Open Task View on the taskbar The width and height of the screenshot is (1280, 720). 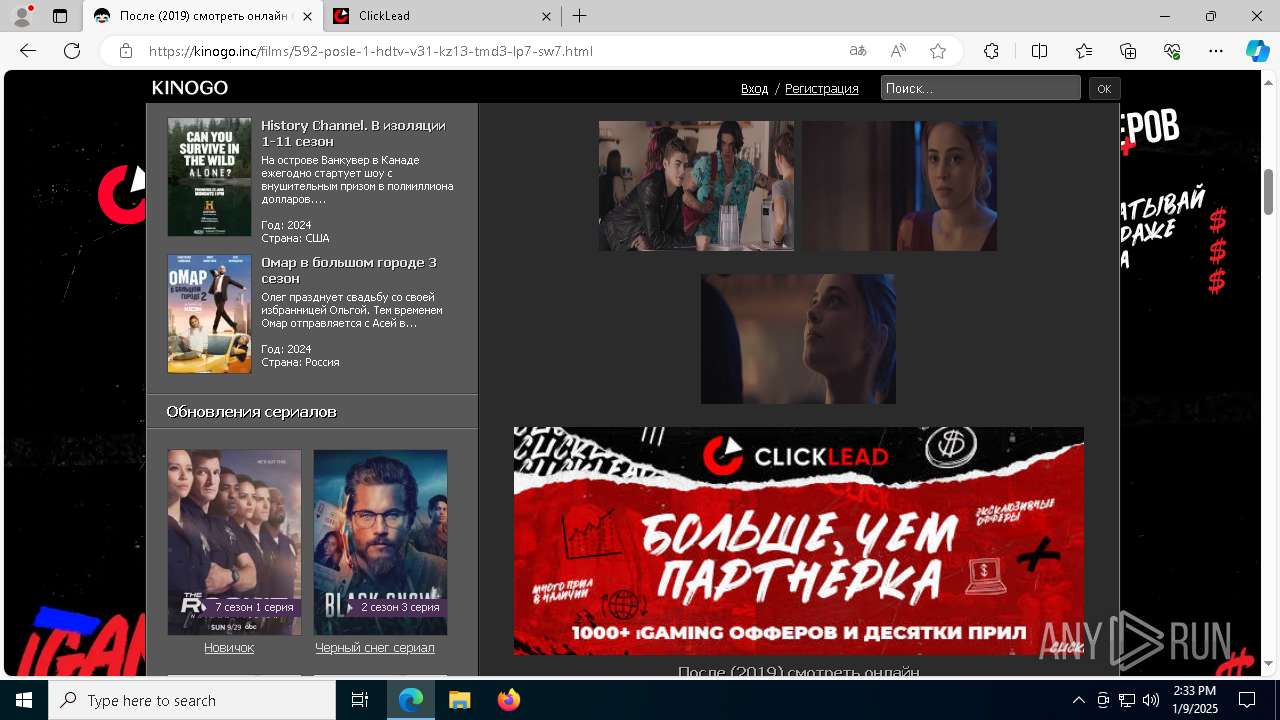(x=360, y=700)
